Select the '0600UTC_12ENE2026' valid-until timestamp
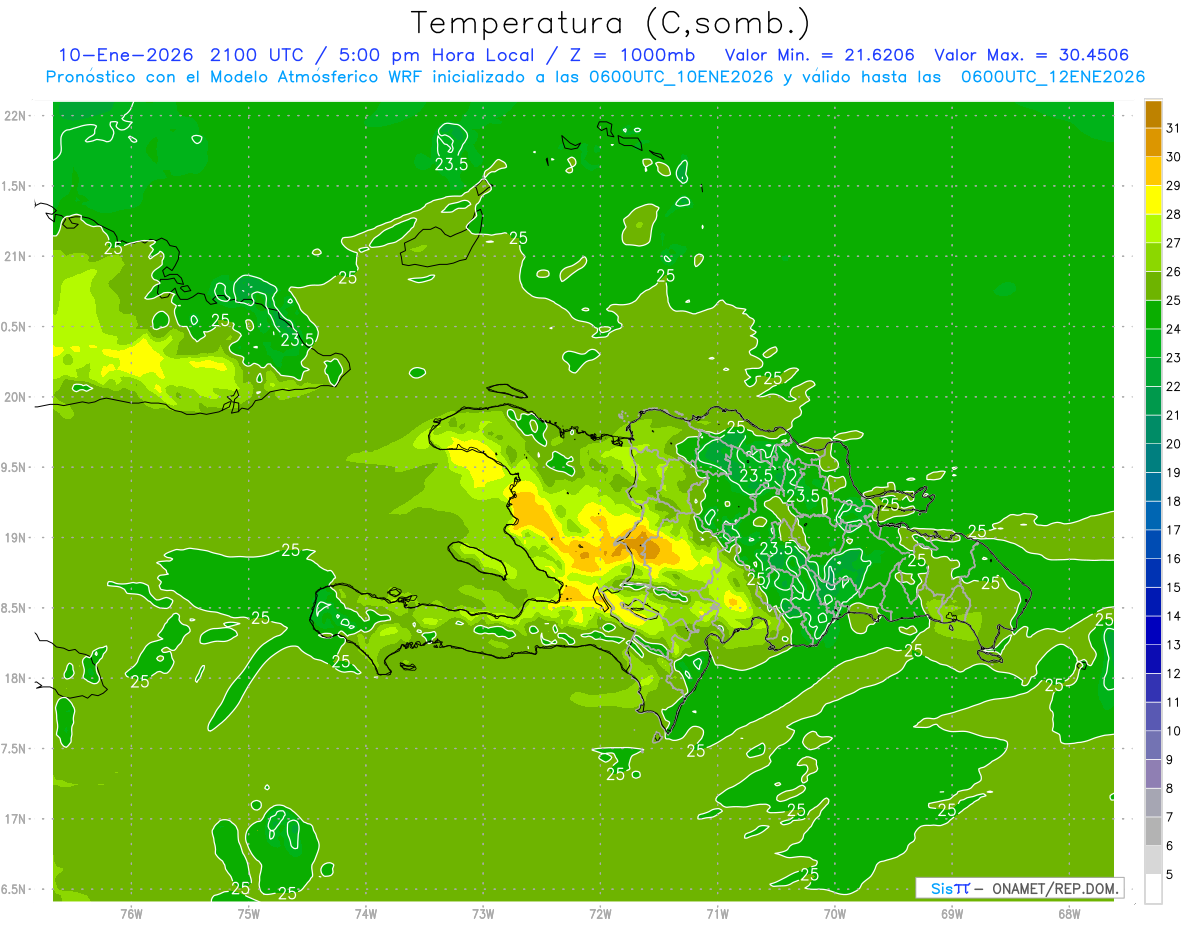The image size is (1200, 927). tap(1053, 77)
